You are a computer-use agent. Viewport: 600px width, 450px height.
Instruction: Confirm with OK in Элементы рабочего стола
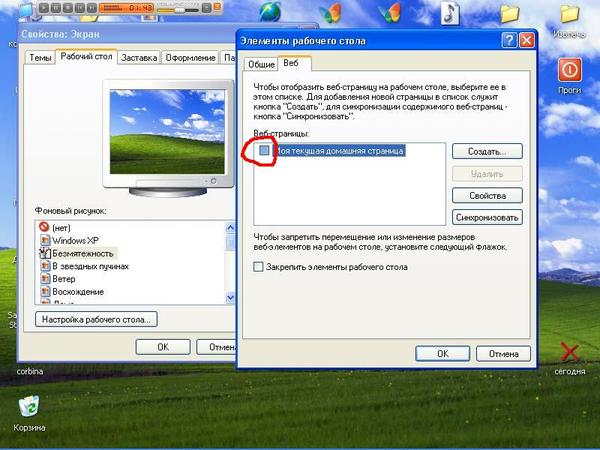443,354
